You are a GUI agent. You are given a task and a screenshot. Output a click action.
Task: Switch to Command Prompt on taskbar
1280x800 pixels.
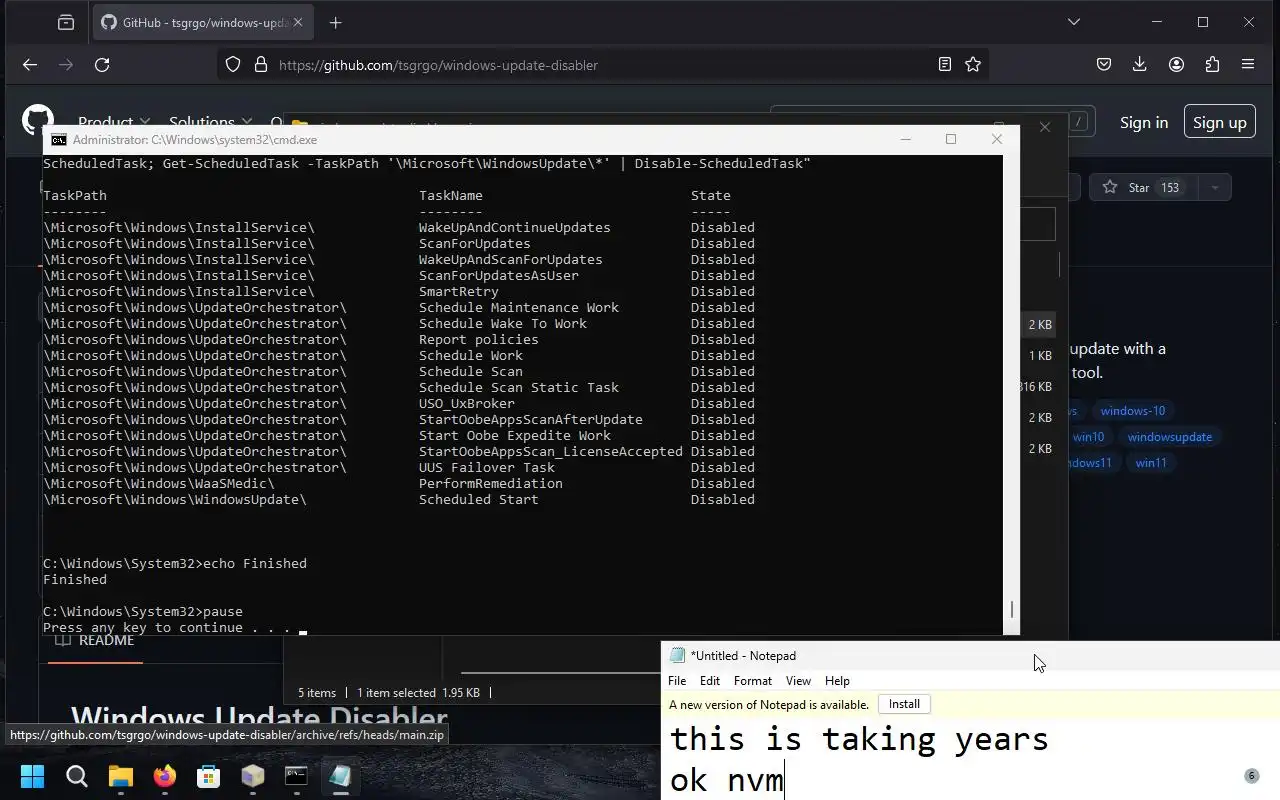(x=296, y=776)
